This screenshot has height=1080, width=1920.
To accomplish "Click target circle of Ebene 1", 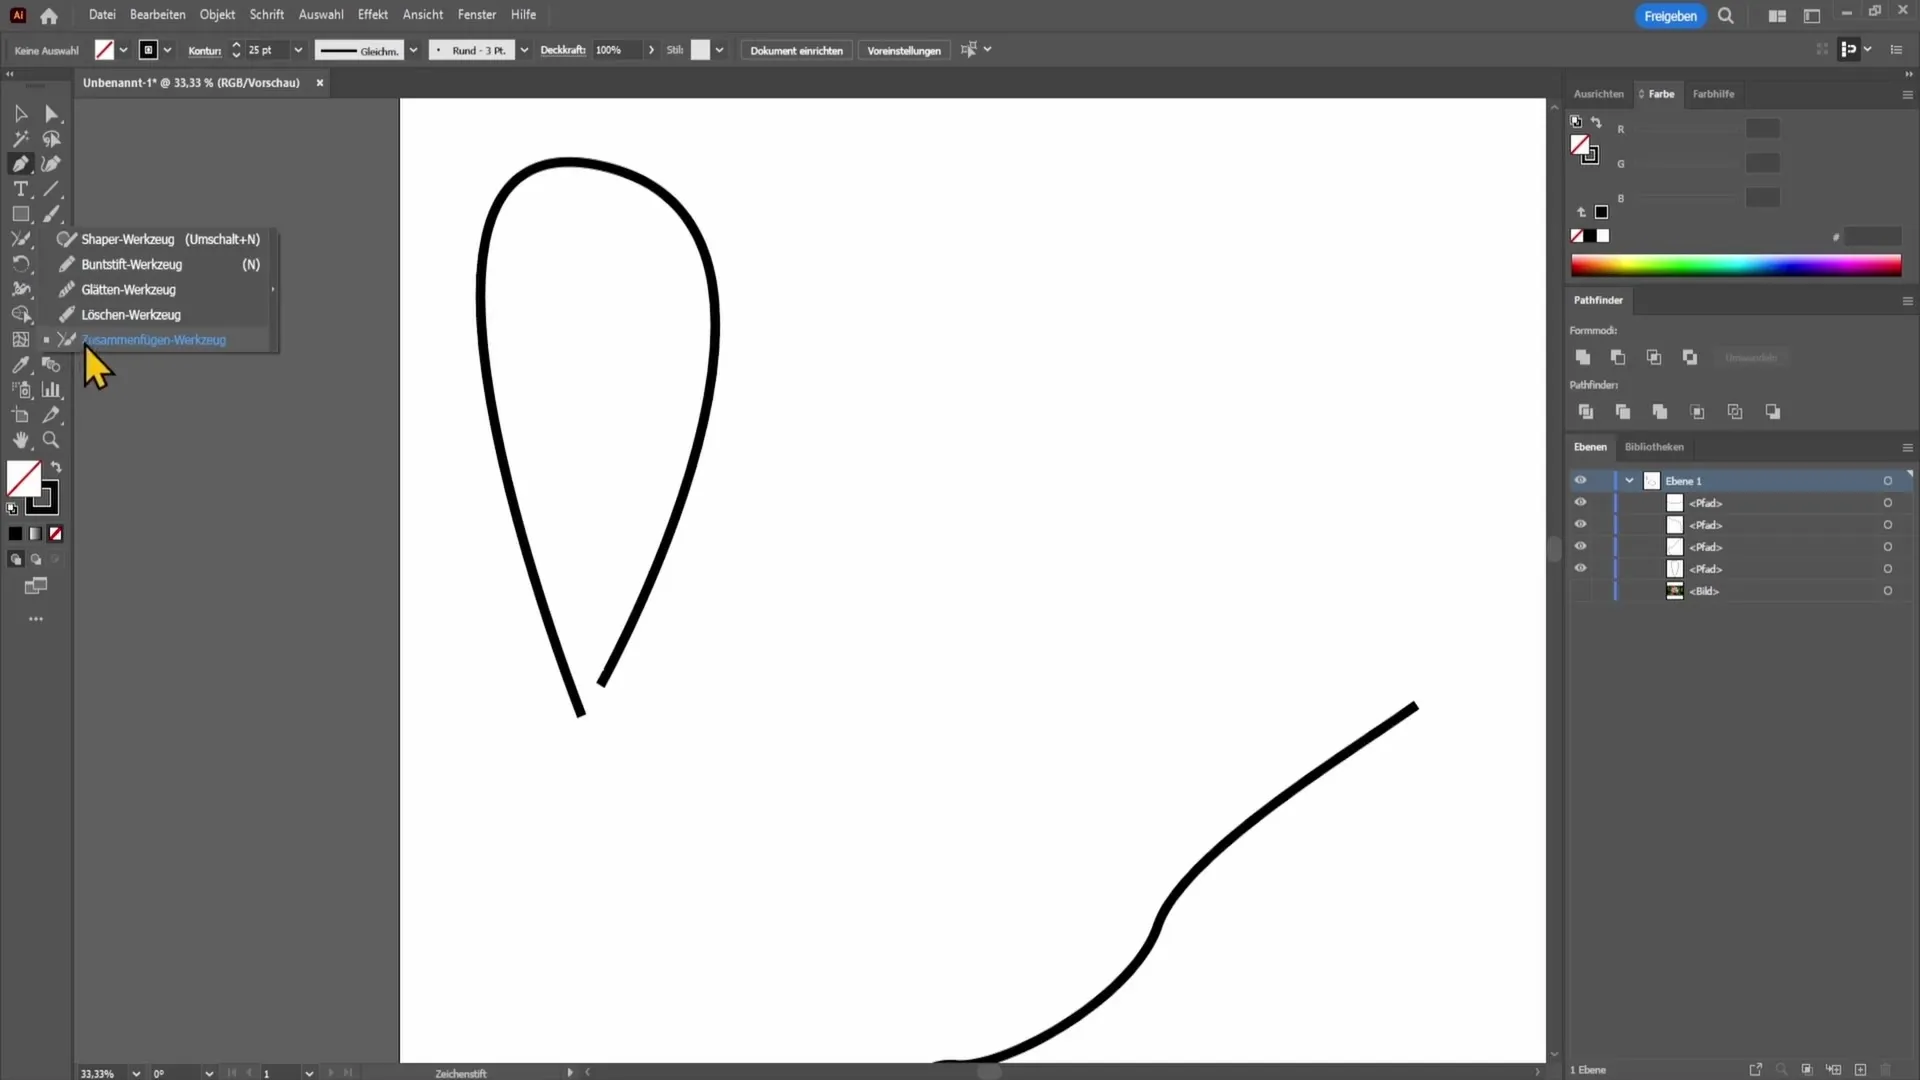I will point(1888,481).
